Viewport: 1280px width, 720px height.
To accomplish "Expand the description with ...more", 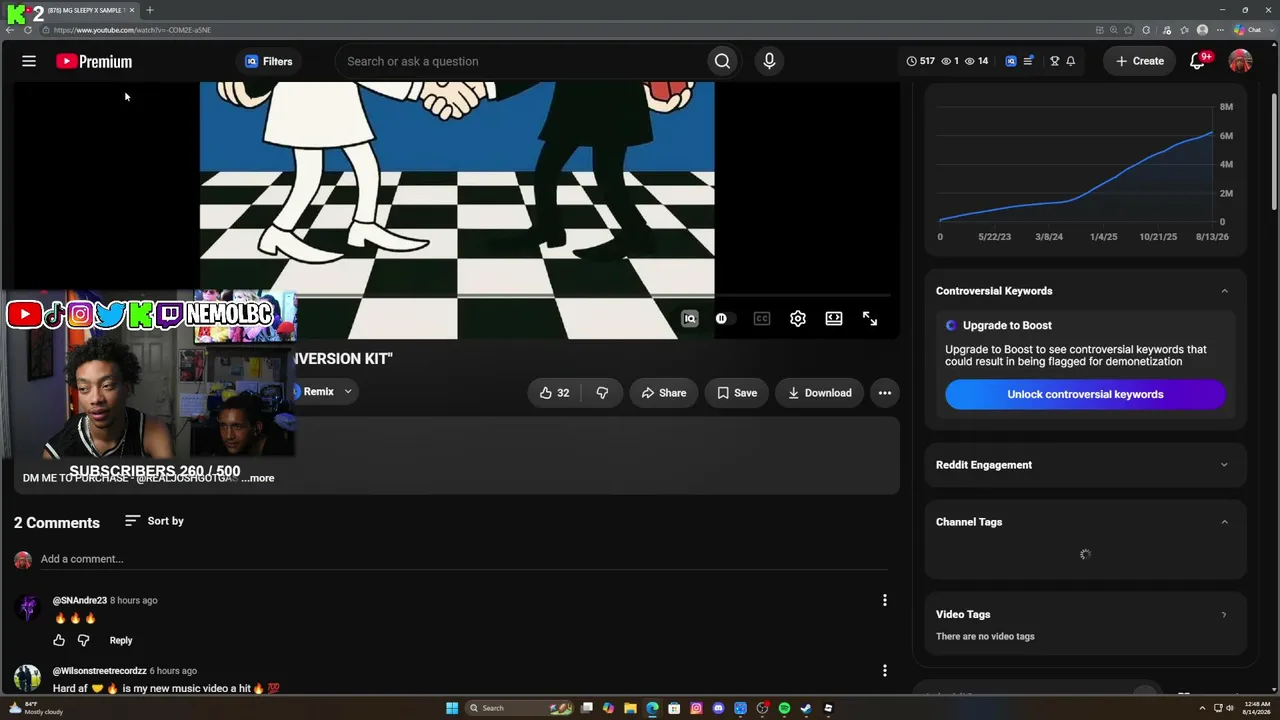I will pos(258,478).
